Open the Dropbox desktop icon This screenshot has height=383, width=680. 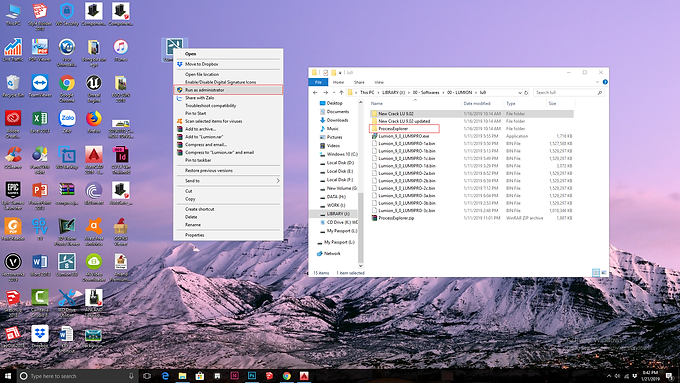40,337
